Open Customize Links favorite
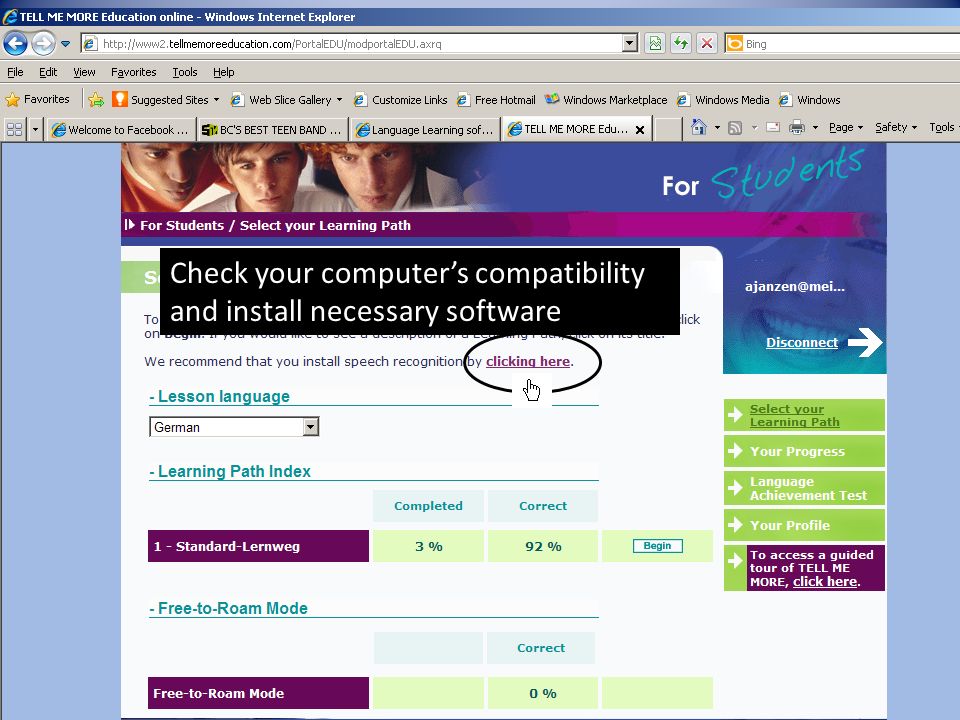Screen dimensions: 960x720 pos(400,100)
